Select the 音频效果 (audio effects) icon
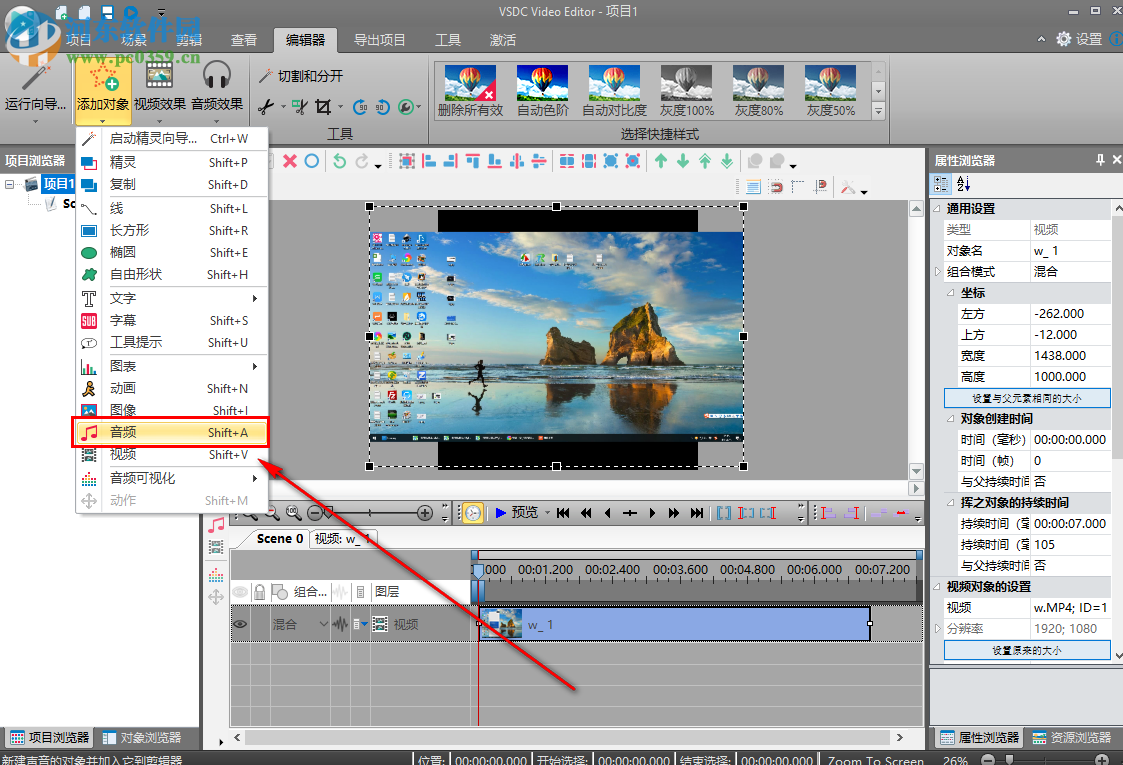Screen dimensions: 1123x765 (x=216, y=90)
